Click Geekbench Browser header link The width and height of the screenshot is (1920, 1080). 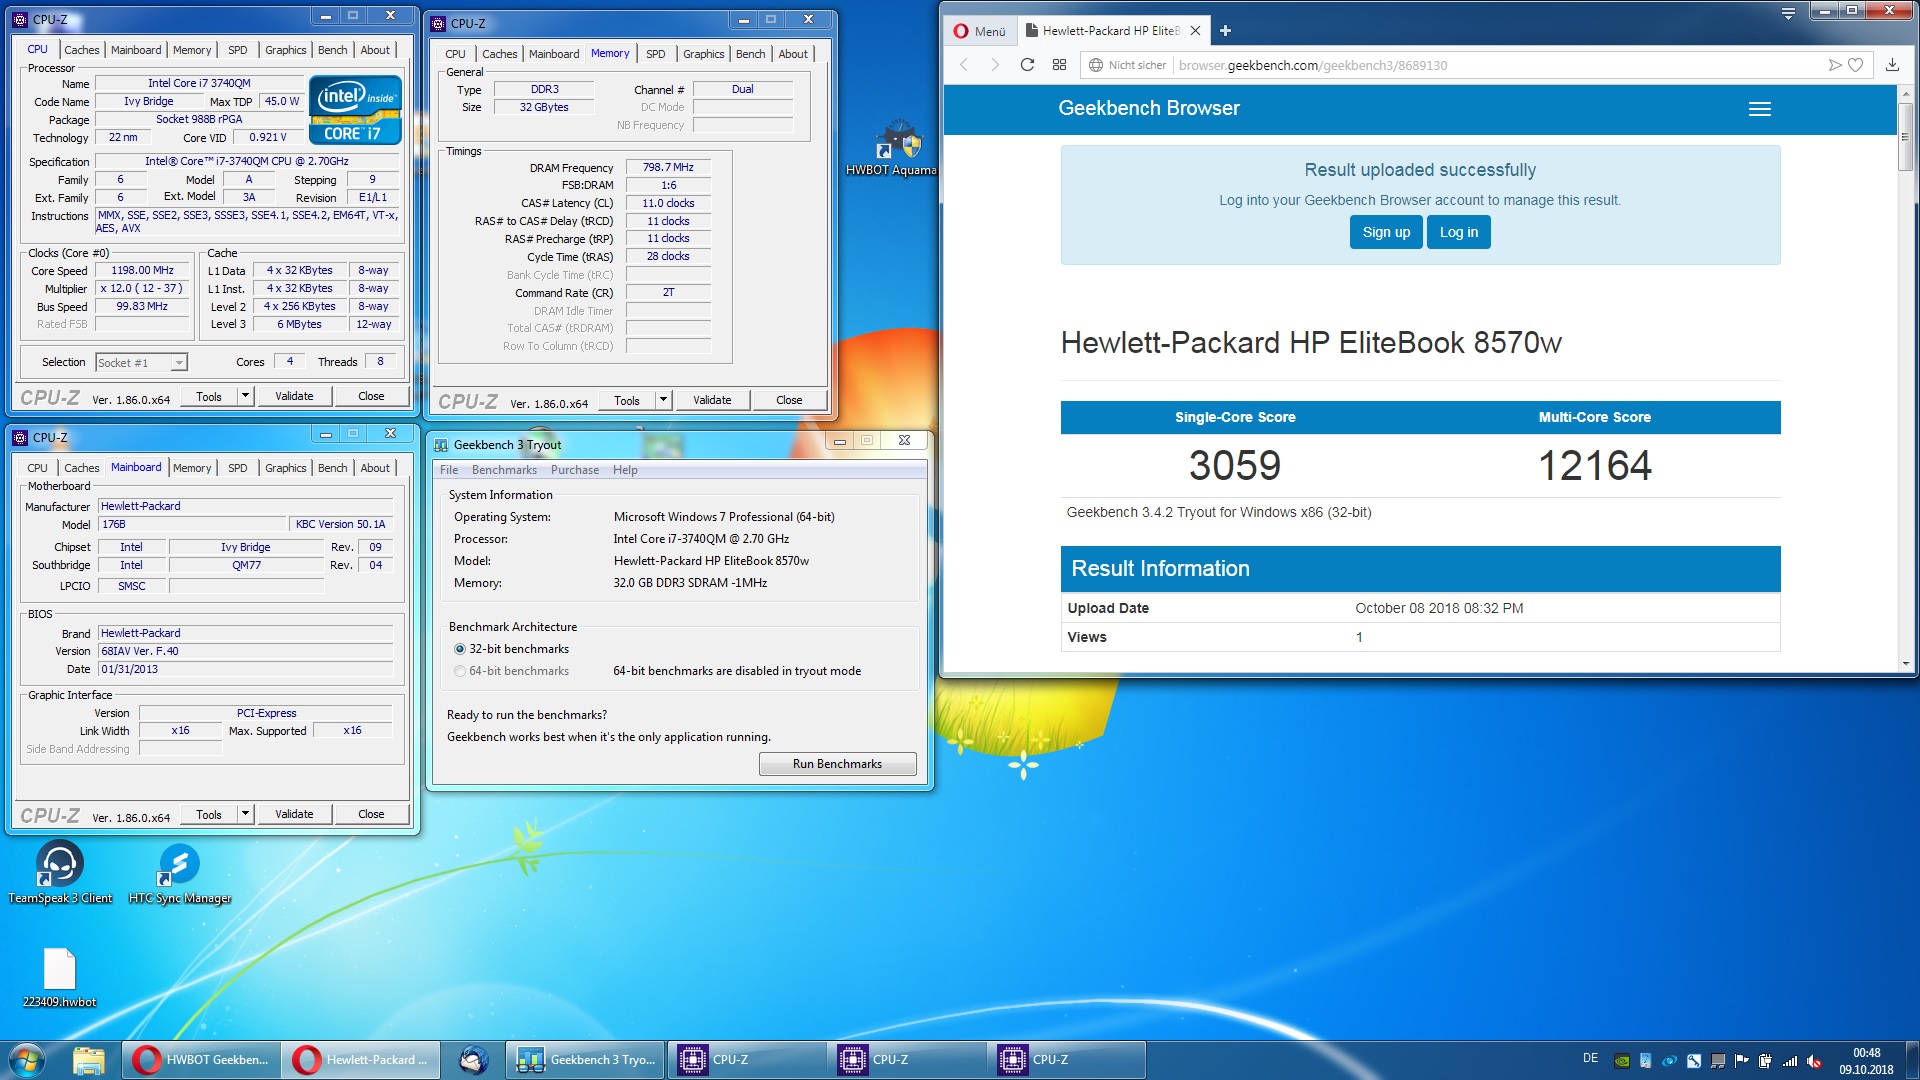tap(1148, 108)
